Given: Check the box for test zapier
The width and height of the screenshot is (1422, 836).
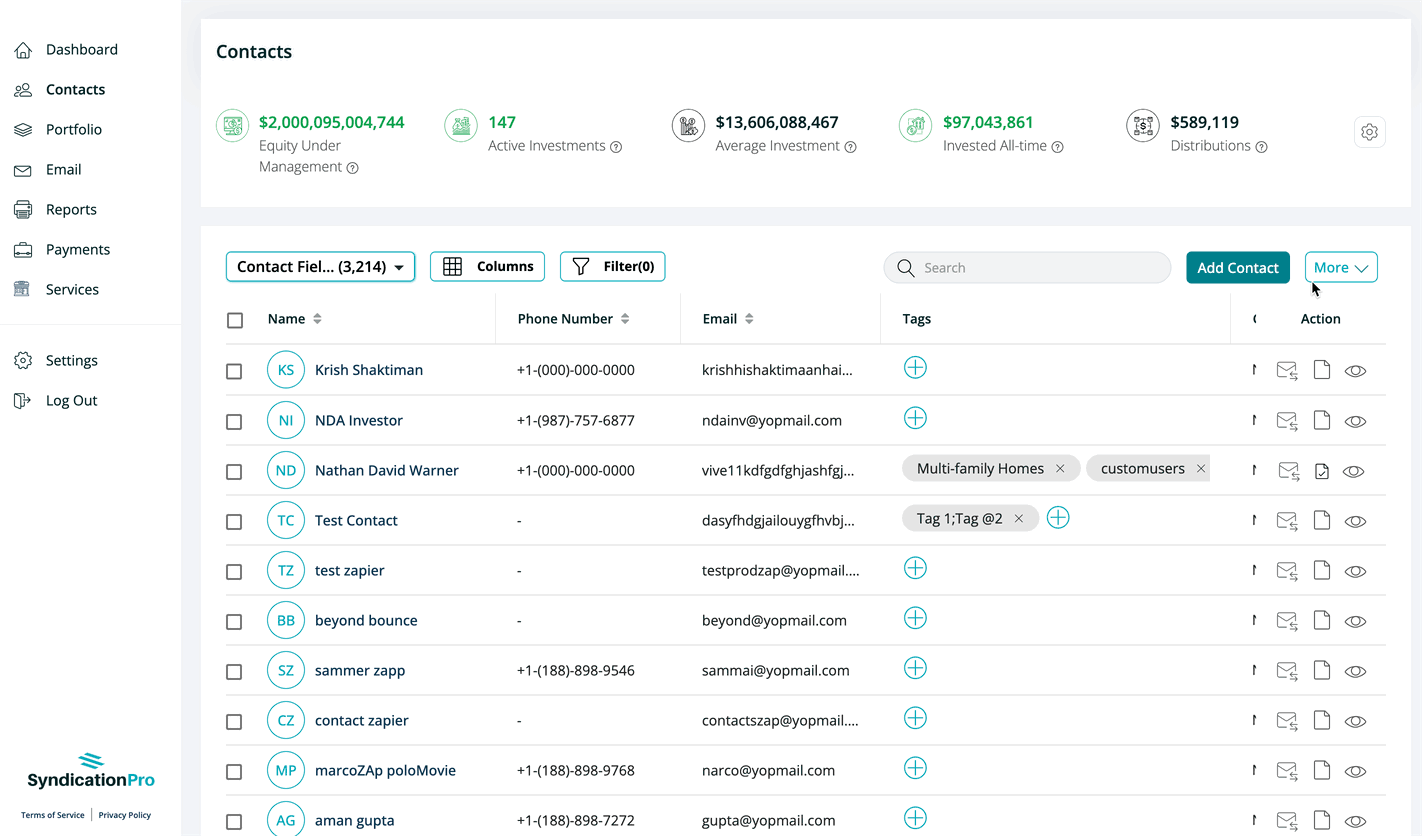Looking at the screenshot, I should (234, 571).
